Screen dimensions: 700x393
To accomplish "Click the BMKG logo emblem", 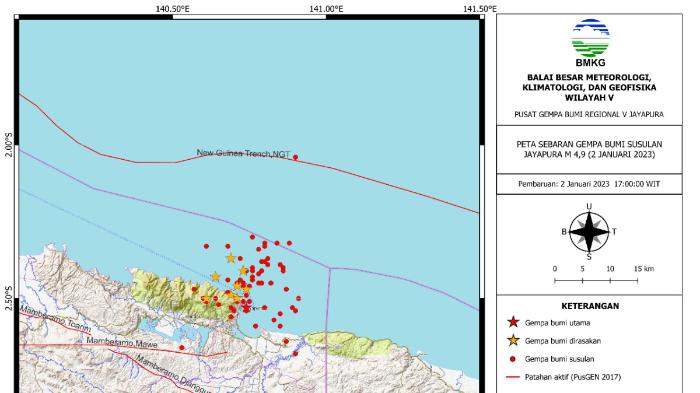I will point(590,38).
